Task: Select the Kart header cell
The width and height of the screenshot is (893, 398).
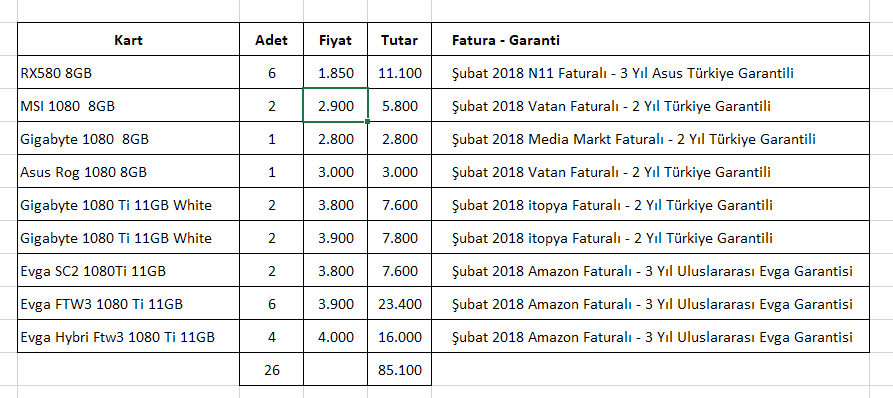Action: (x=129, y=39)
